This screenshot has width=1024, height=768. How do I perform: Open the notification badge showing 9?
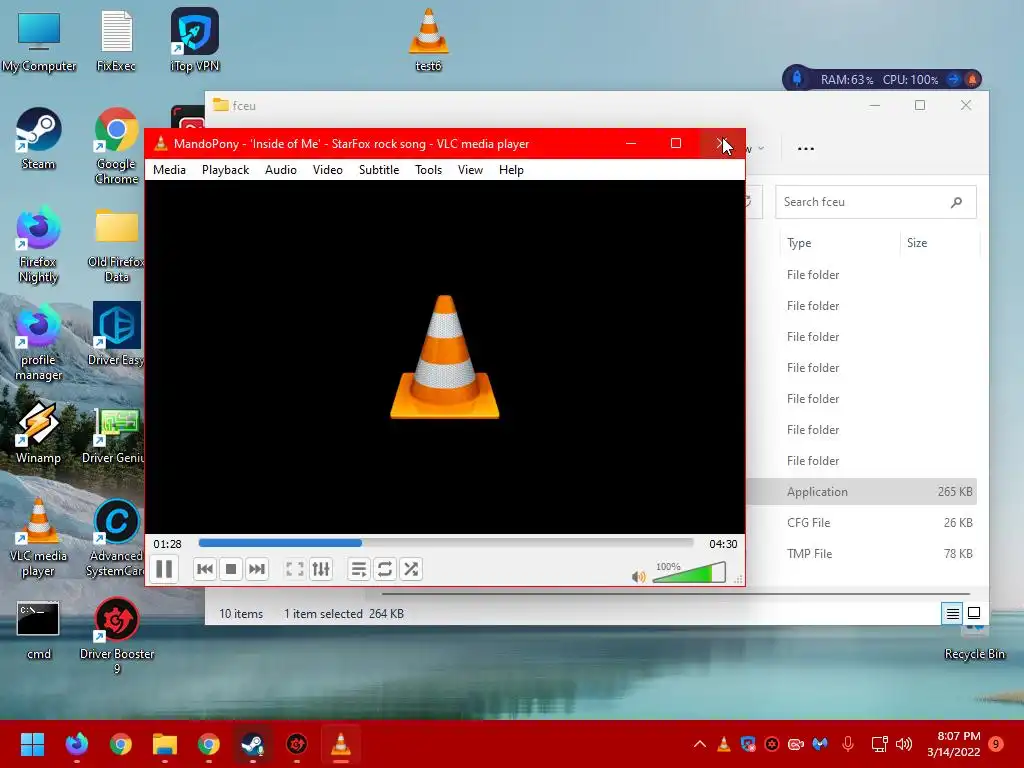pos(996,744)
